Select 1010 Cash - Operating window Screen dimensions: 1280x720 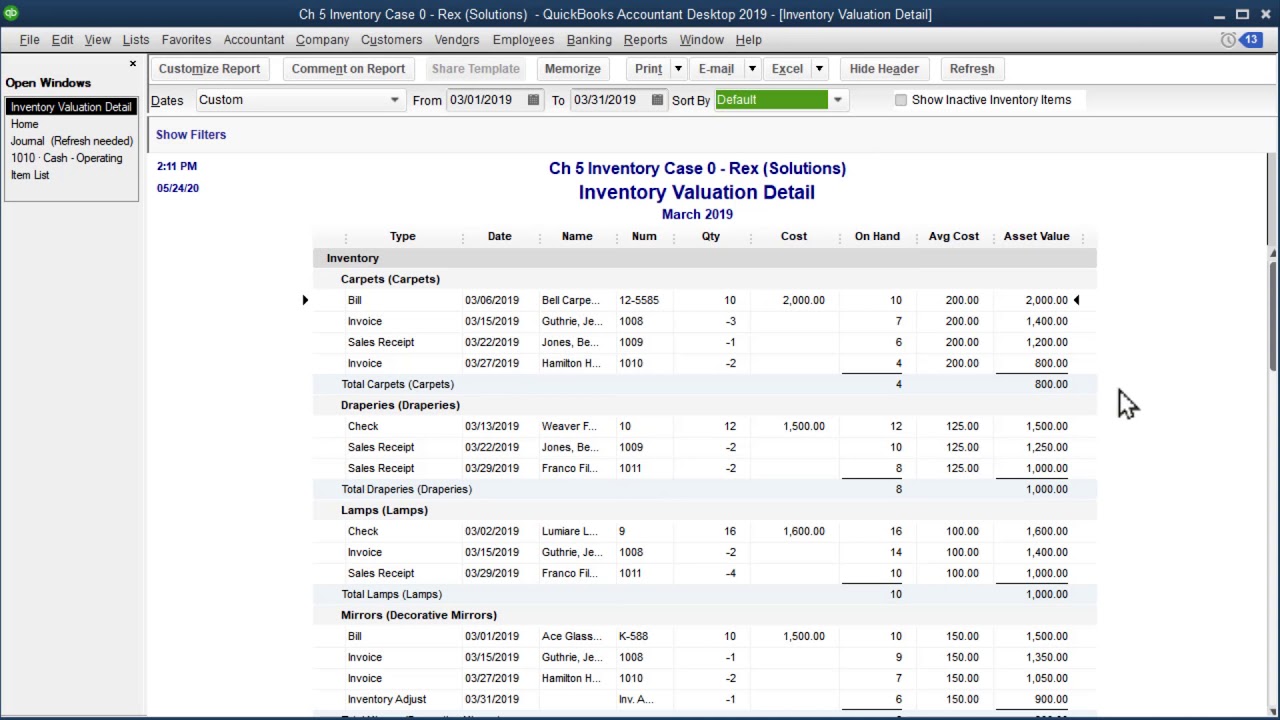(x=67, y=158)
